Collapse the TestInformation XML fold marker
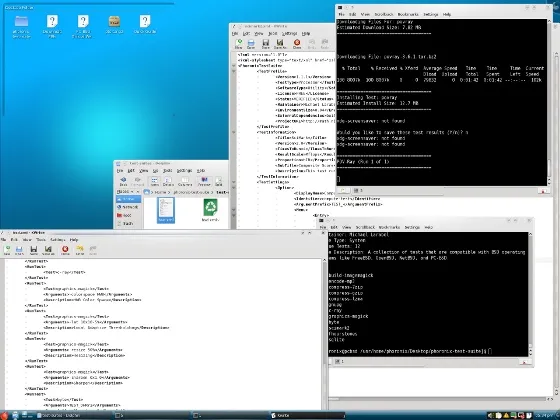Viewport: 560px width, 420px height. click(234, 132)
